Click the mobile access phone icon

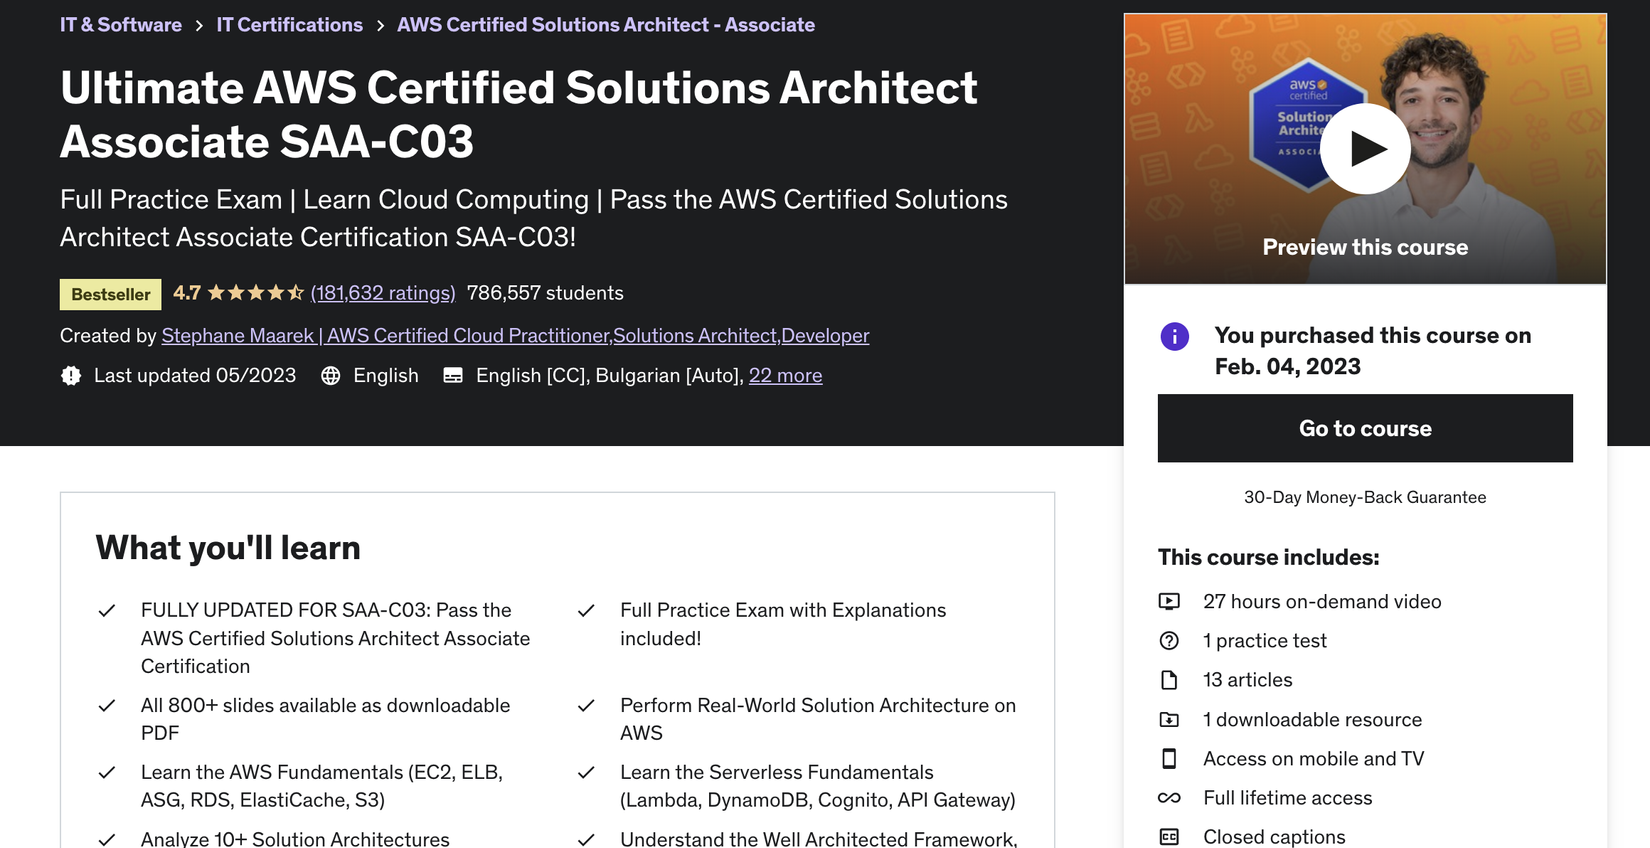pos(1169,759)
